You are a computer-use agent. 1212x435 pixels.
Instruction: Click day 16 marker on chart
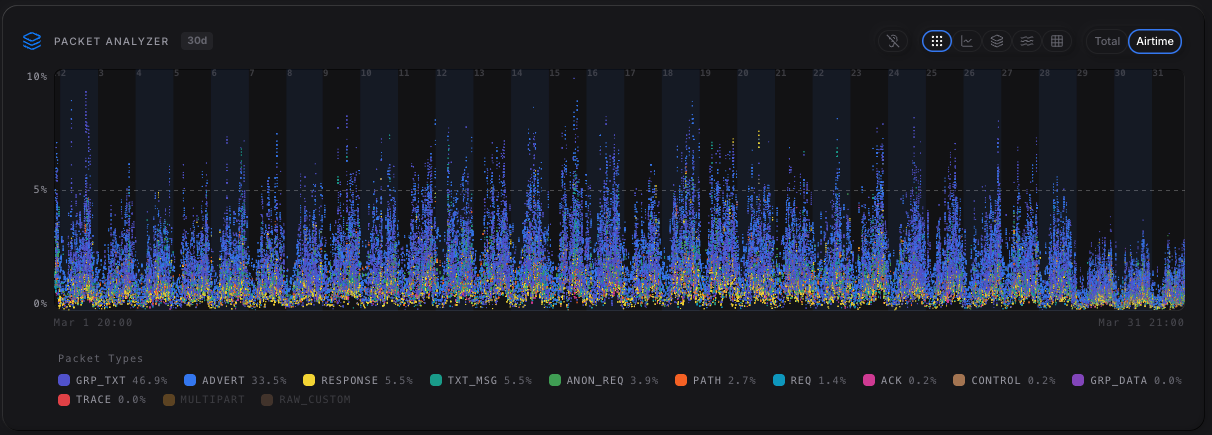click(592, 73)
